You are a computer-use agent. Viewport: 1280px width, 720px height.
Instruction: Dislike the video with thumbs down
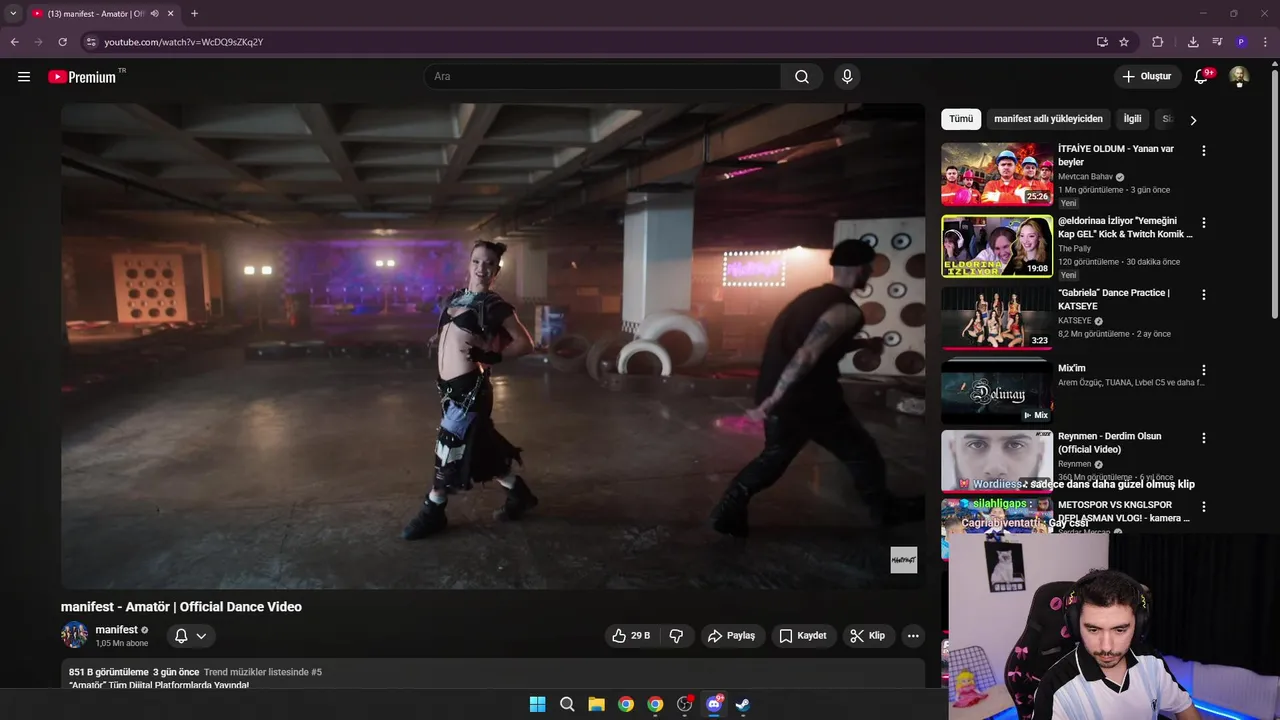coord(676,636)
